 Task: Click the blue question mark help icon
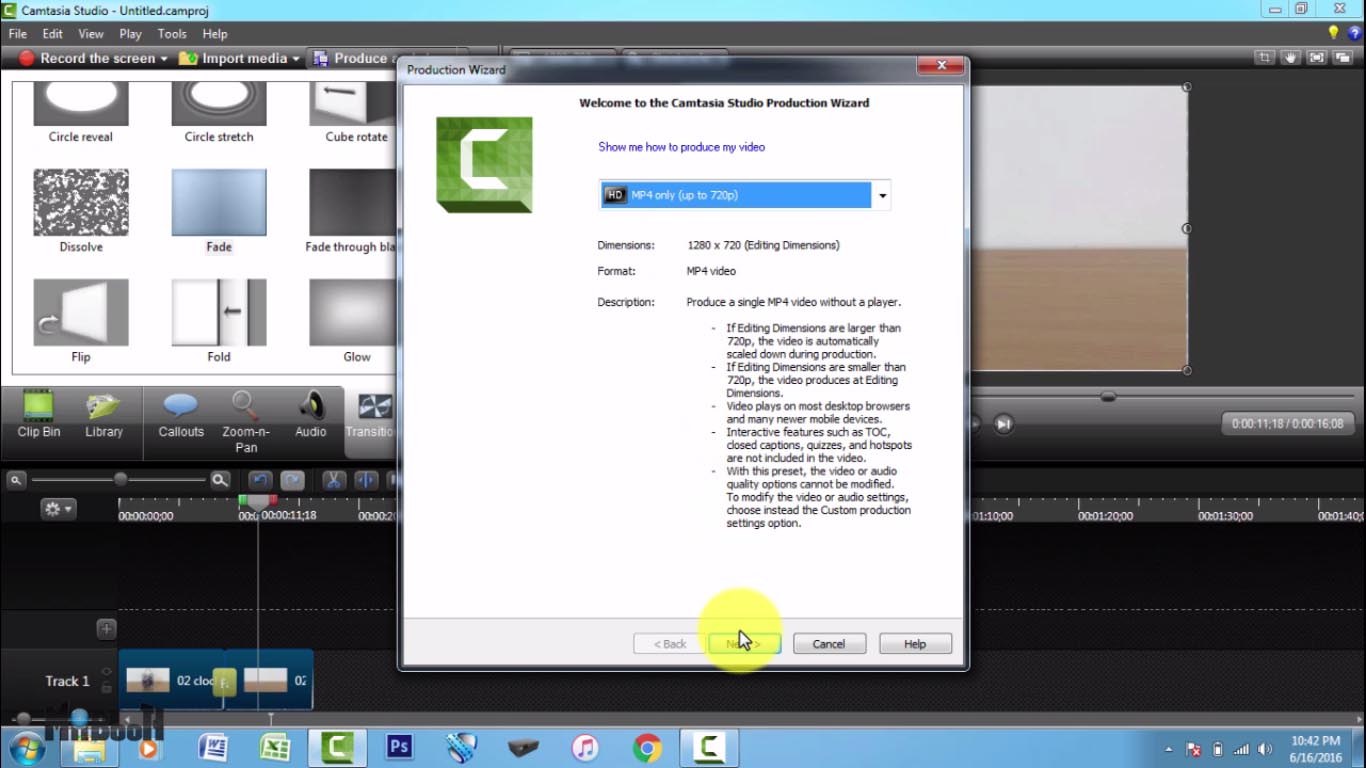coord(1355,33)
